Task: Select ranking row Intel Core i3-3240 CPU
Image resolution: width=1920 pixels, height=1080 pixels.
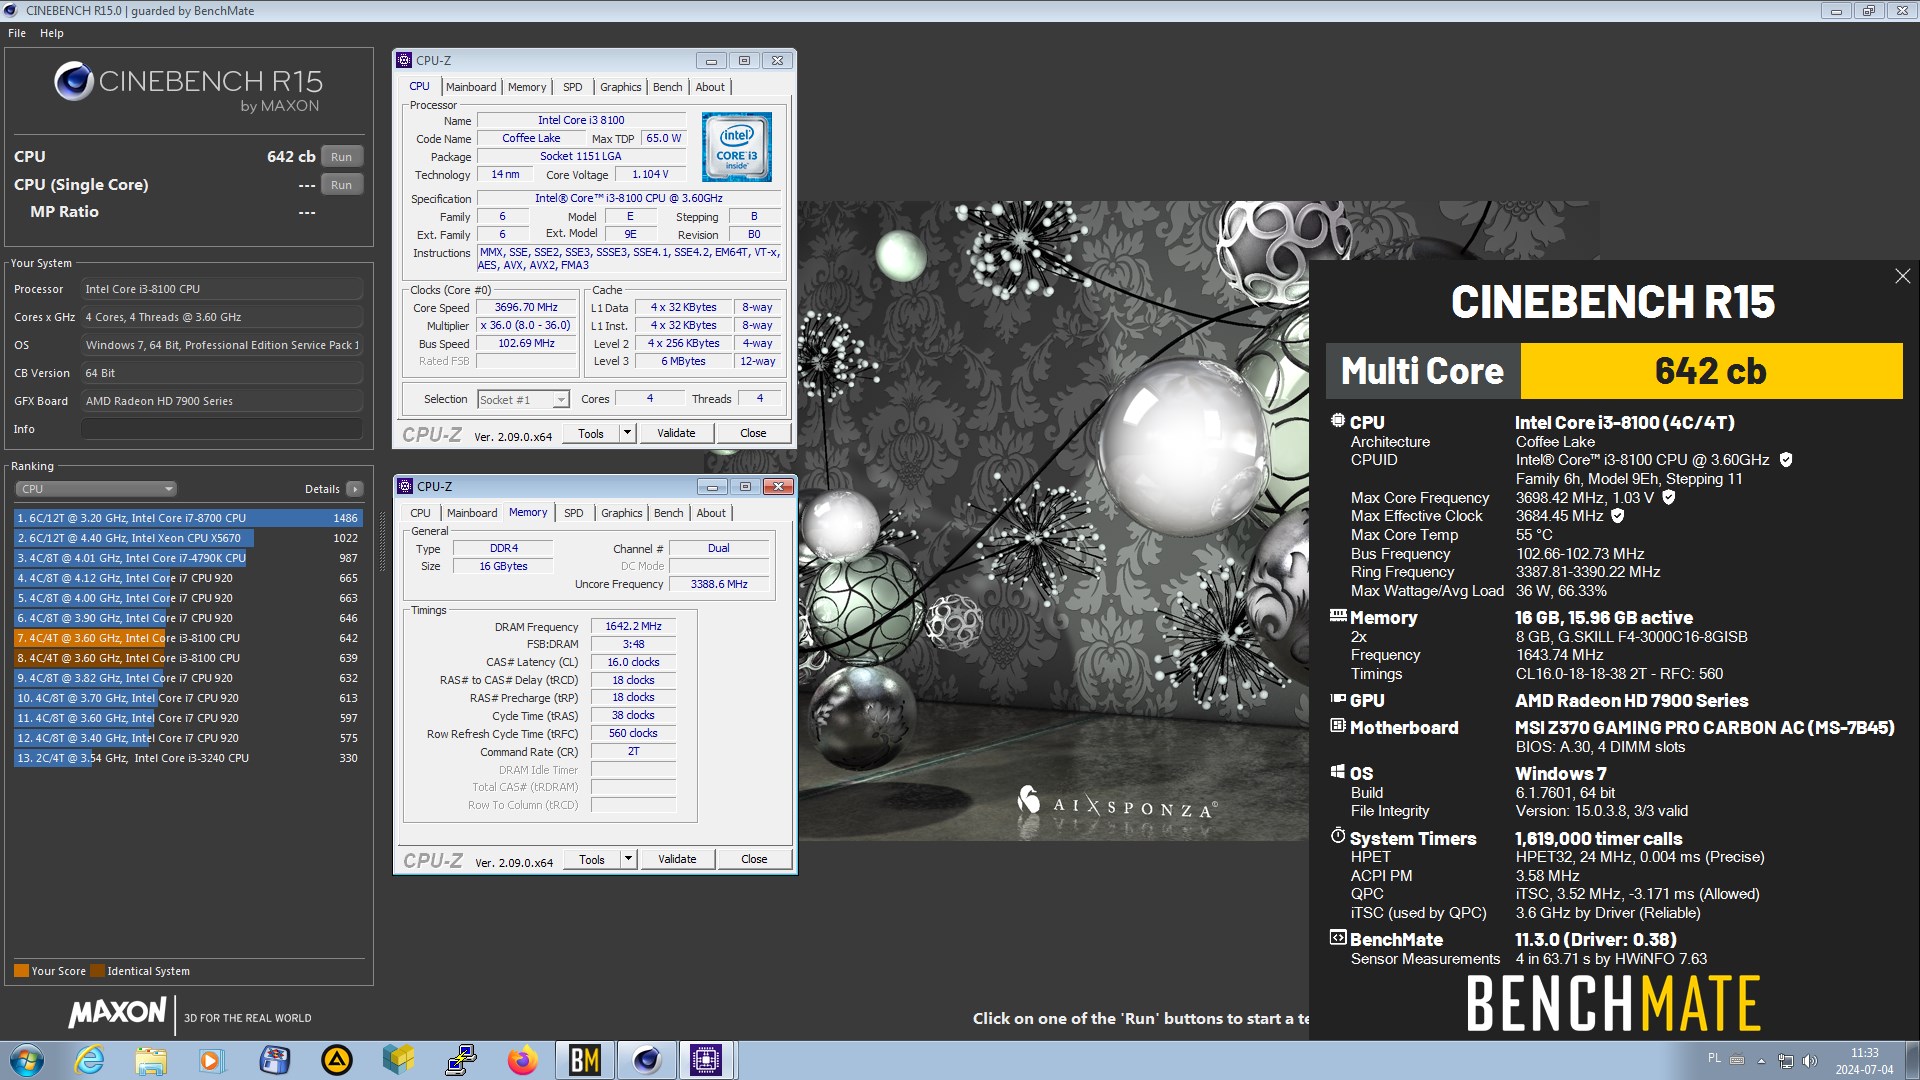Action: pyautogui.click(x=188, y=758)
